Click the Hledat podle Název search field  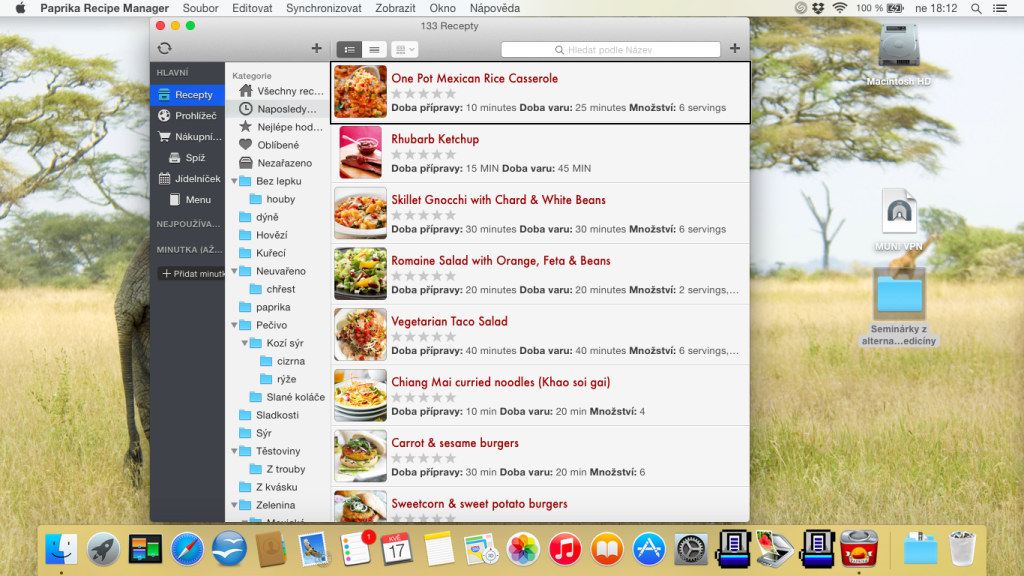[611, 50]
